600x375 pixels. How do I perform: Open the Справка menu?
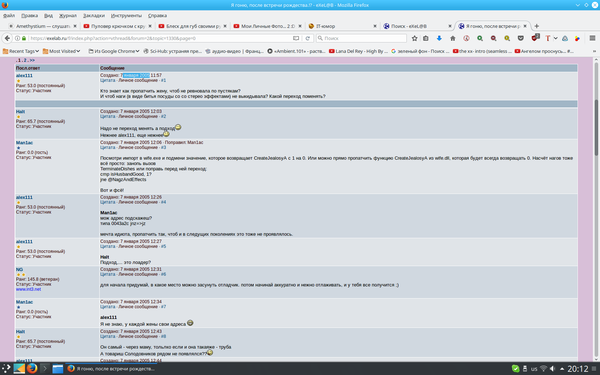click(x=157, y=16)
